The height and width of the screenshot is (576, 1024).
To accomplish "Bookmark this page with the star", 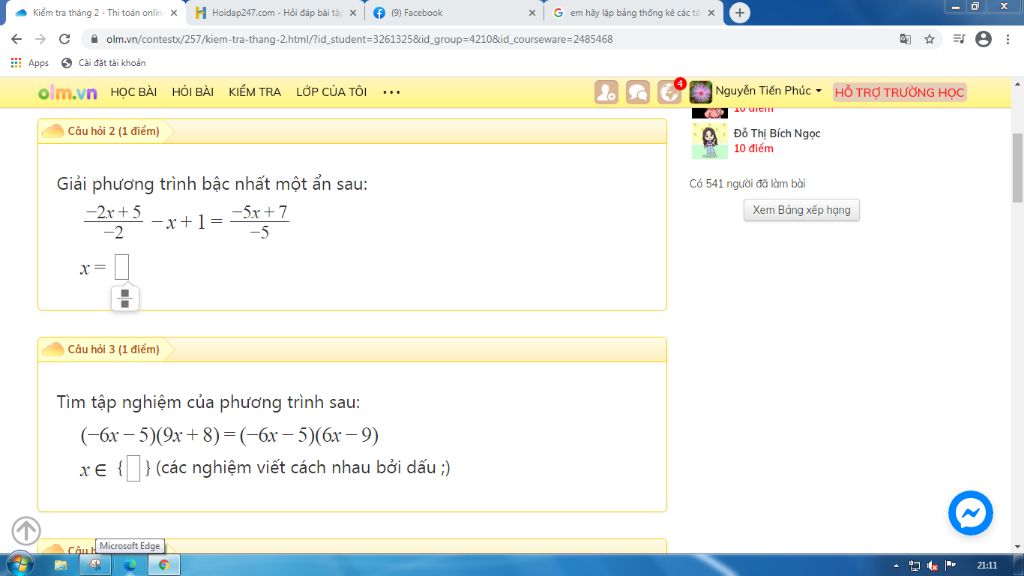I will pyautogui.click(x=929, y=39).
